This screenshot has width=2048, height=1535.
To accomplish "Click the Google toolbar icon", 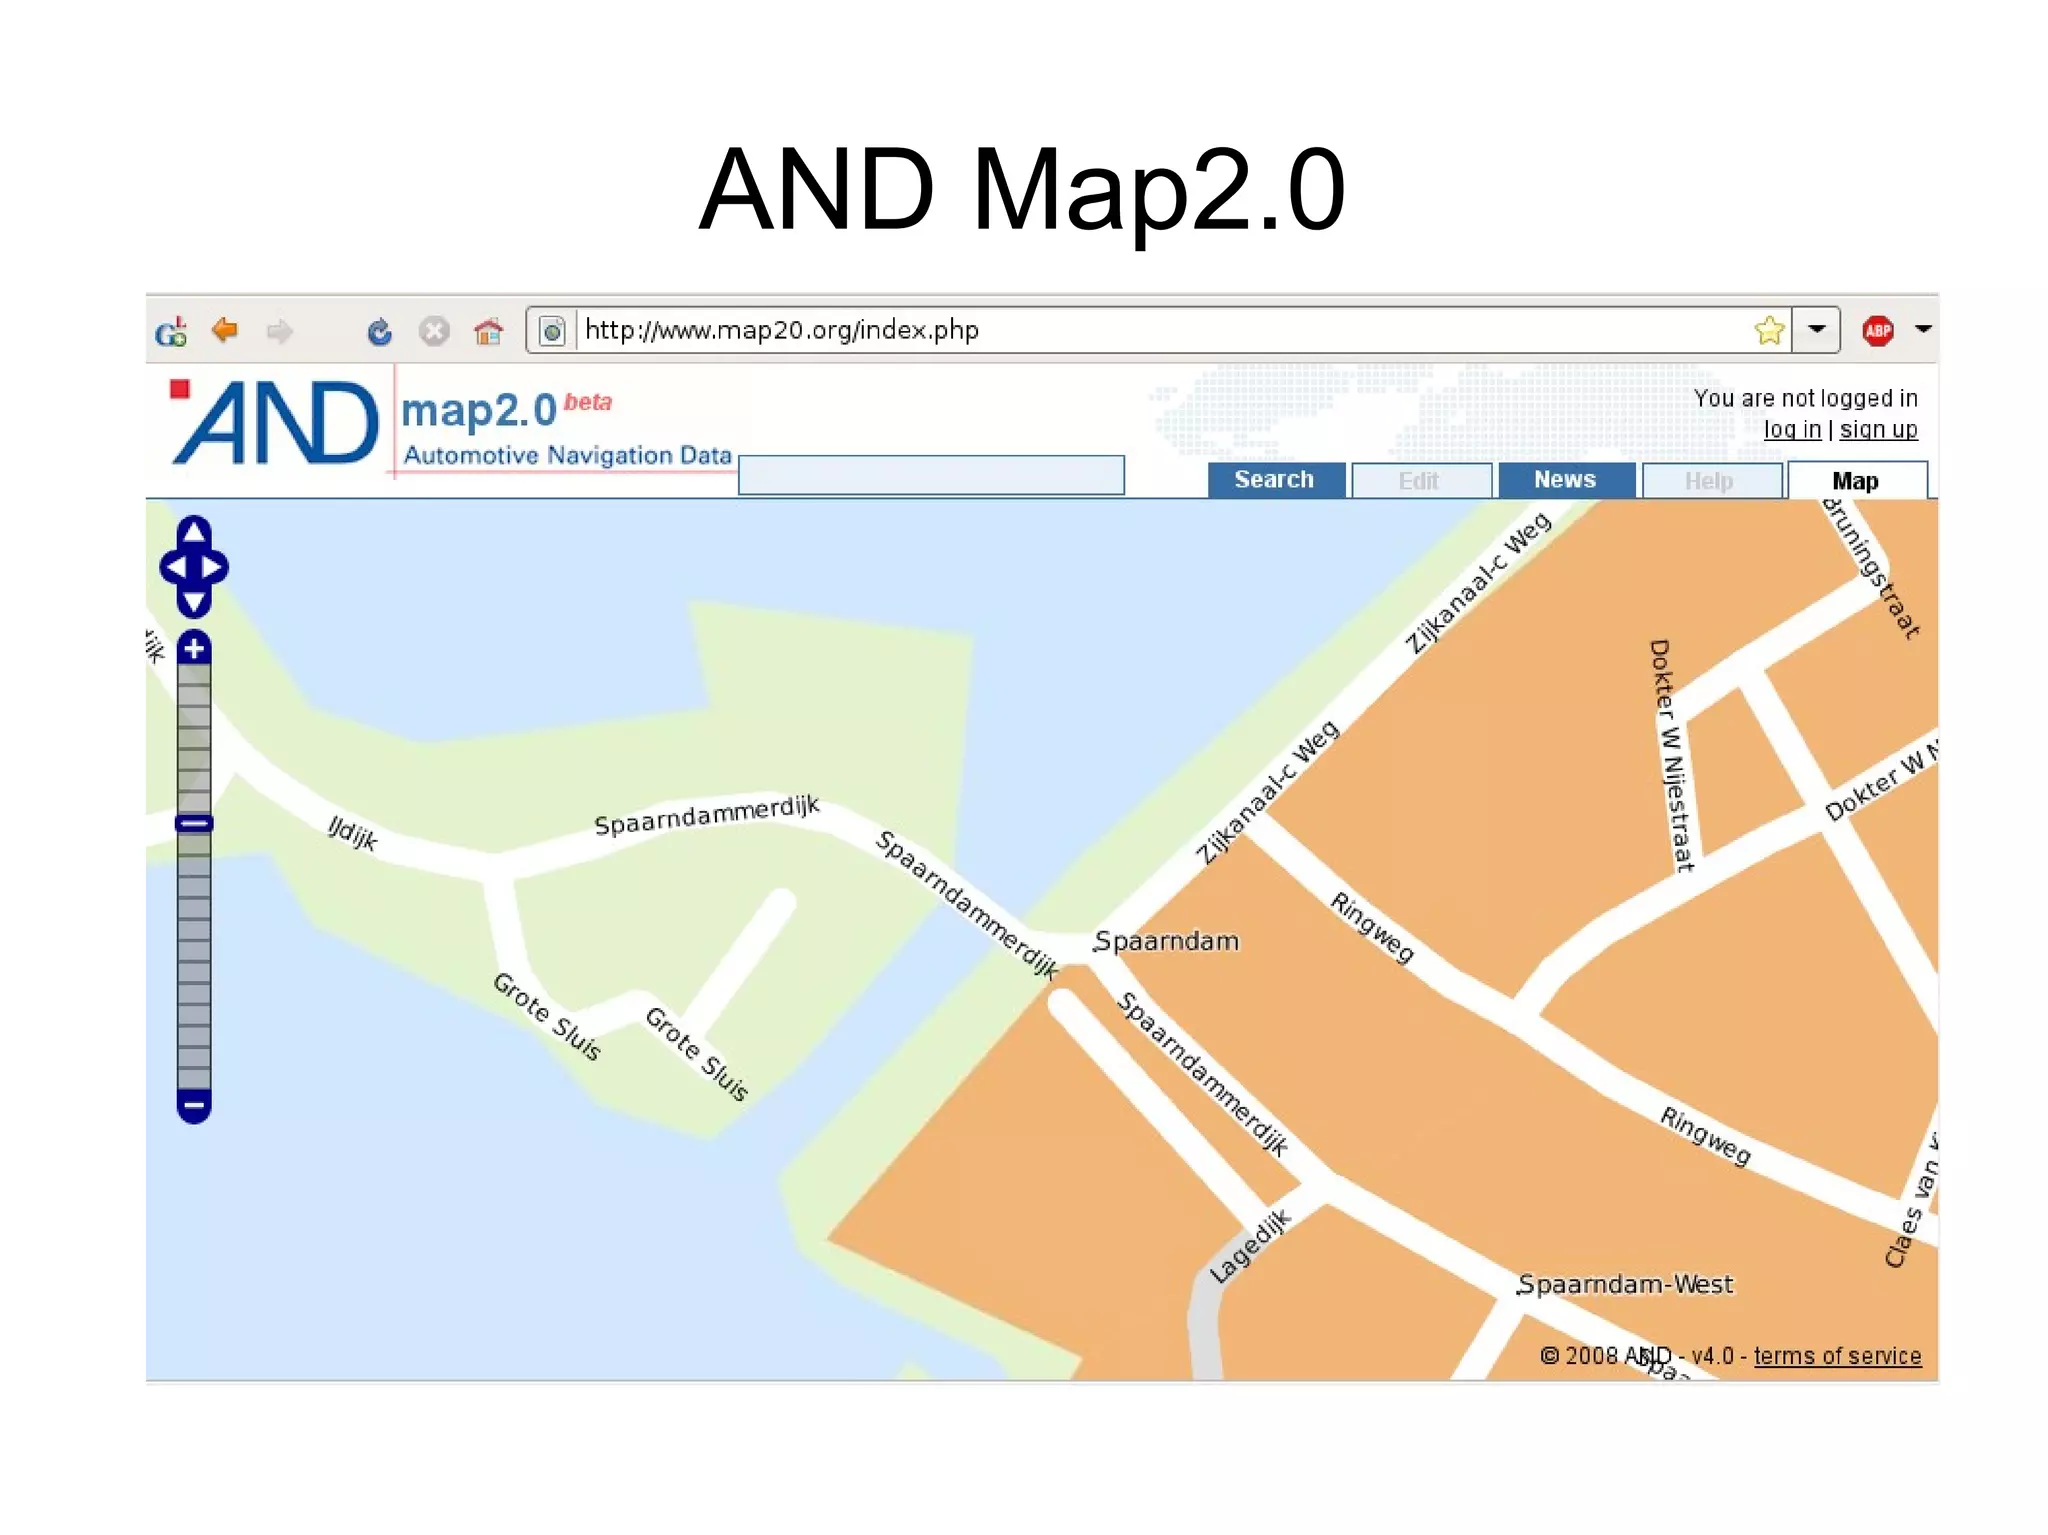I will (x=171, y=331).
